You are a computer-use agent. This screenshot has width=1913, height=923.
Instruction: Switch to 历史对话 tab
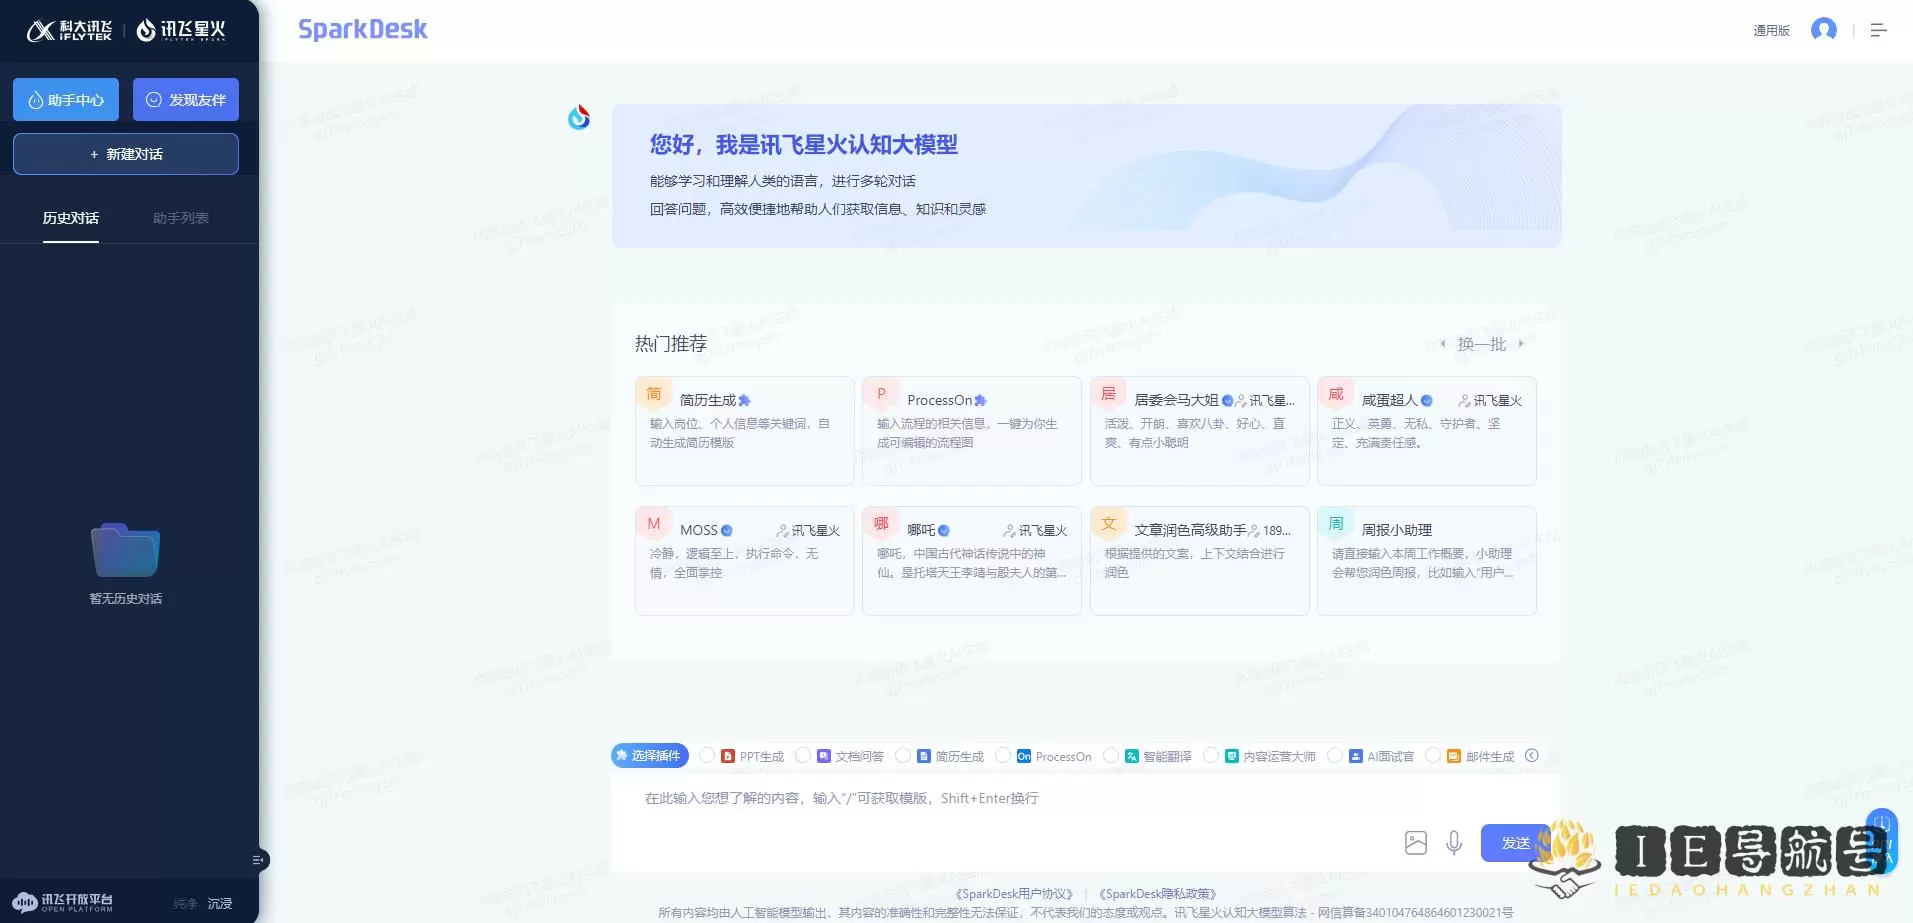point(71,218)
